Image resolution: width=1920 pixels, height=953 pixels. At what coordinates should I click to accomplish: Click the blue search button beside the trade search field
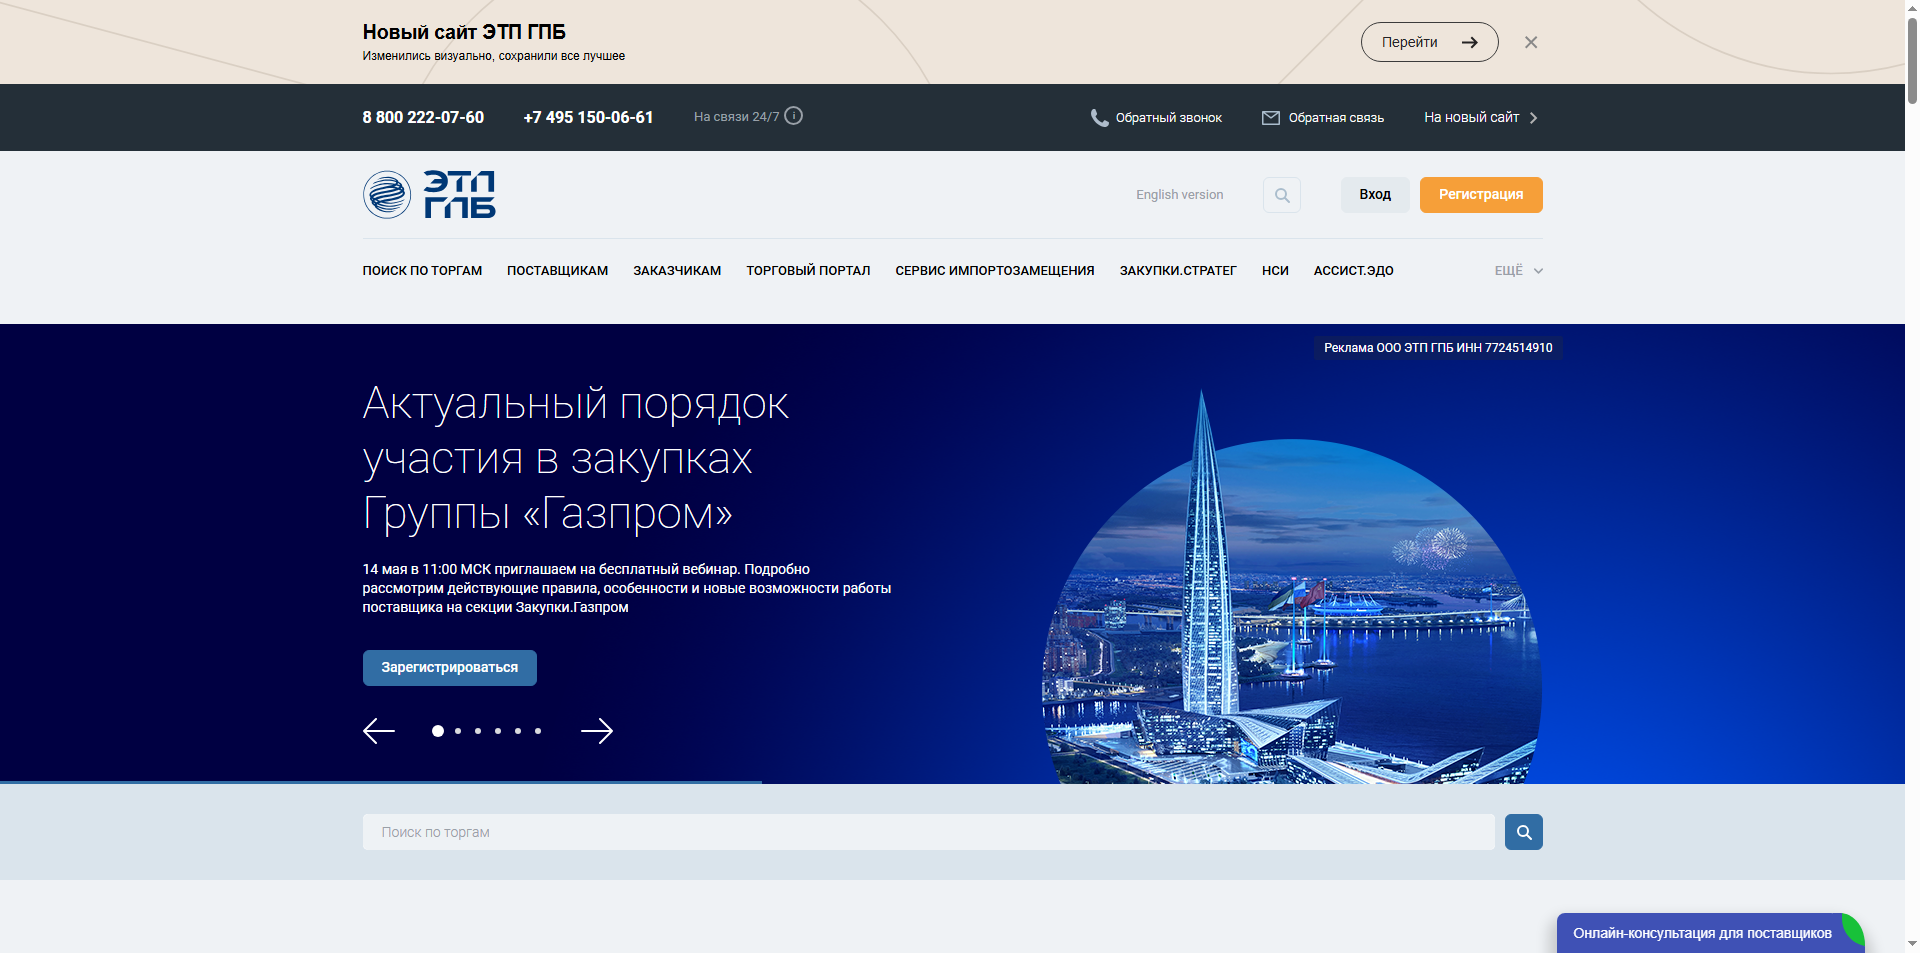tap(1523, 832)
